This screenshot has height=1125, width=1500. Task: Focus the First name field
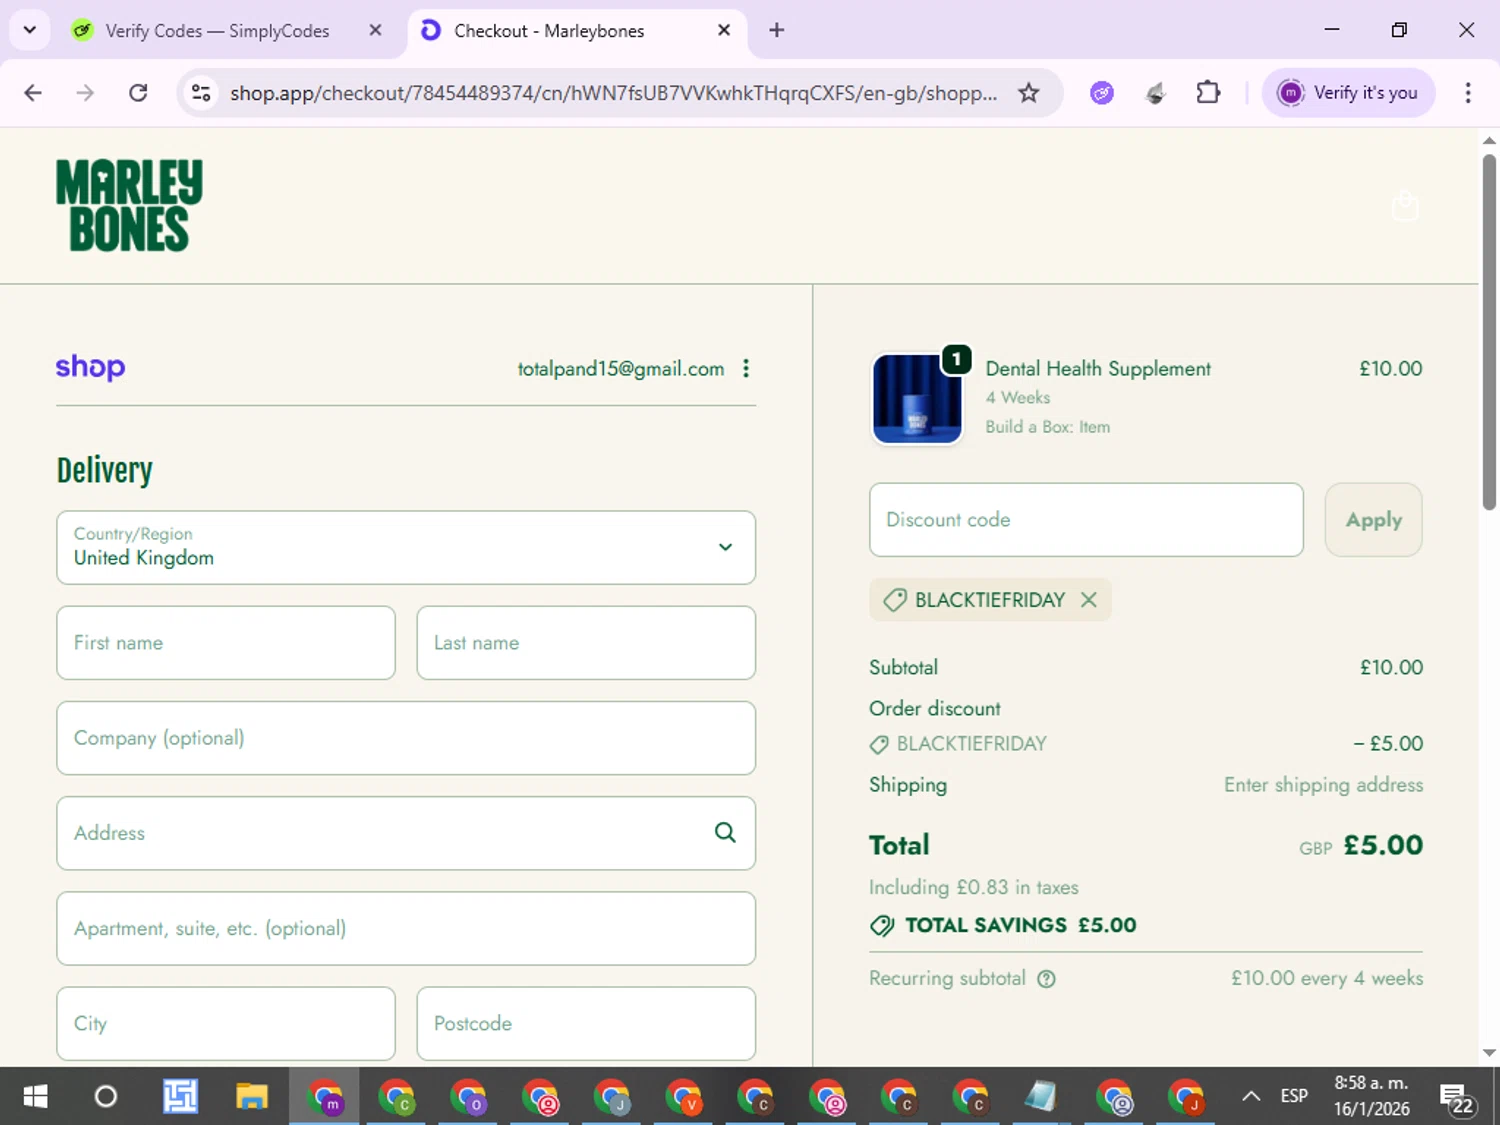tap(226, 643)
